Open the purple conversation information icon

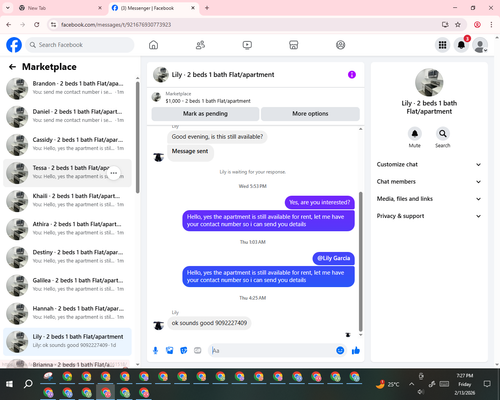coord(352,75)
